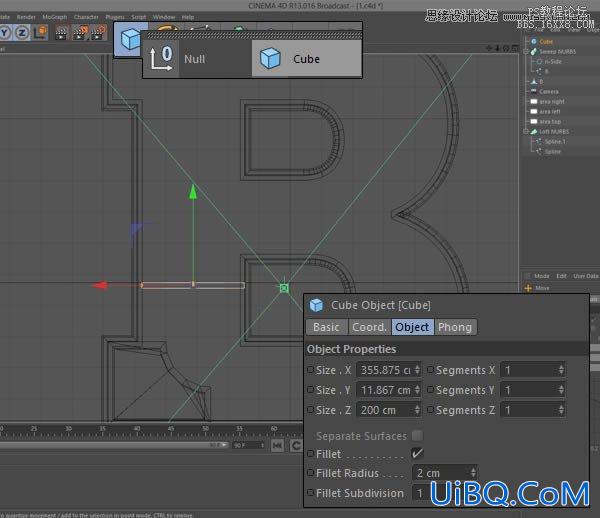
Task: Adjust the Size Z stepper arrows
Action: (417, 410)
